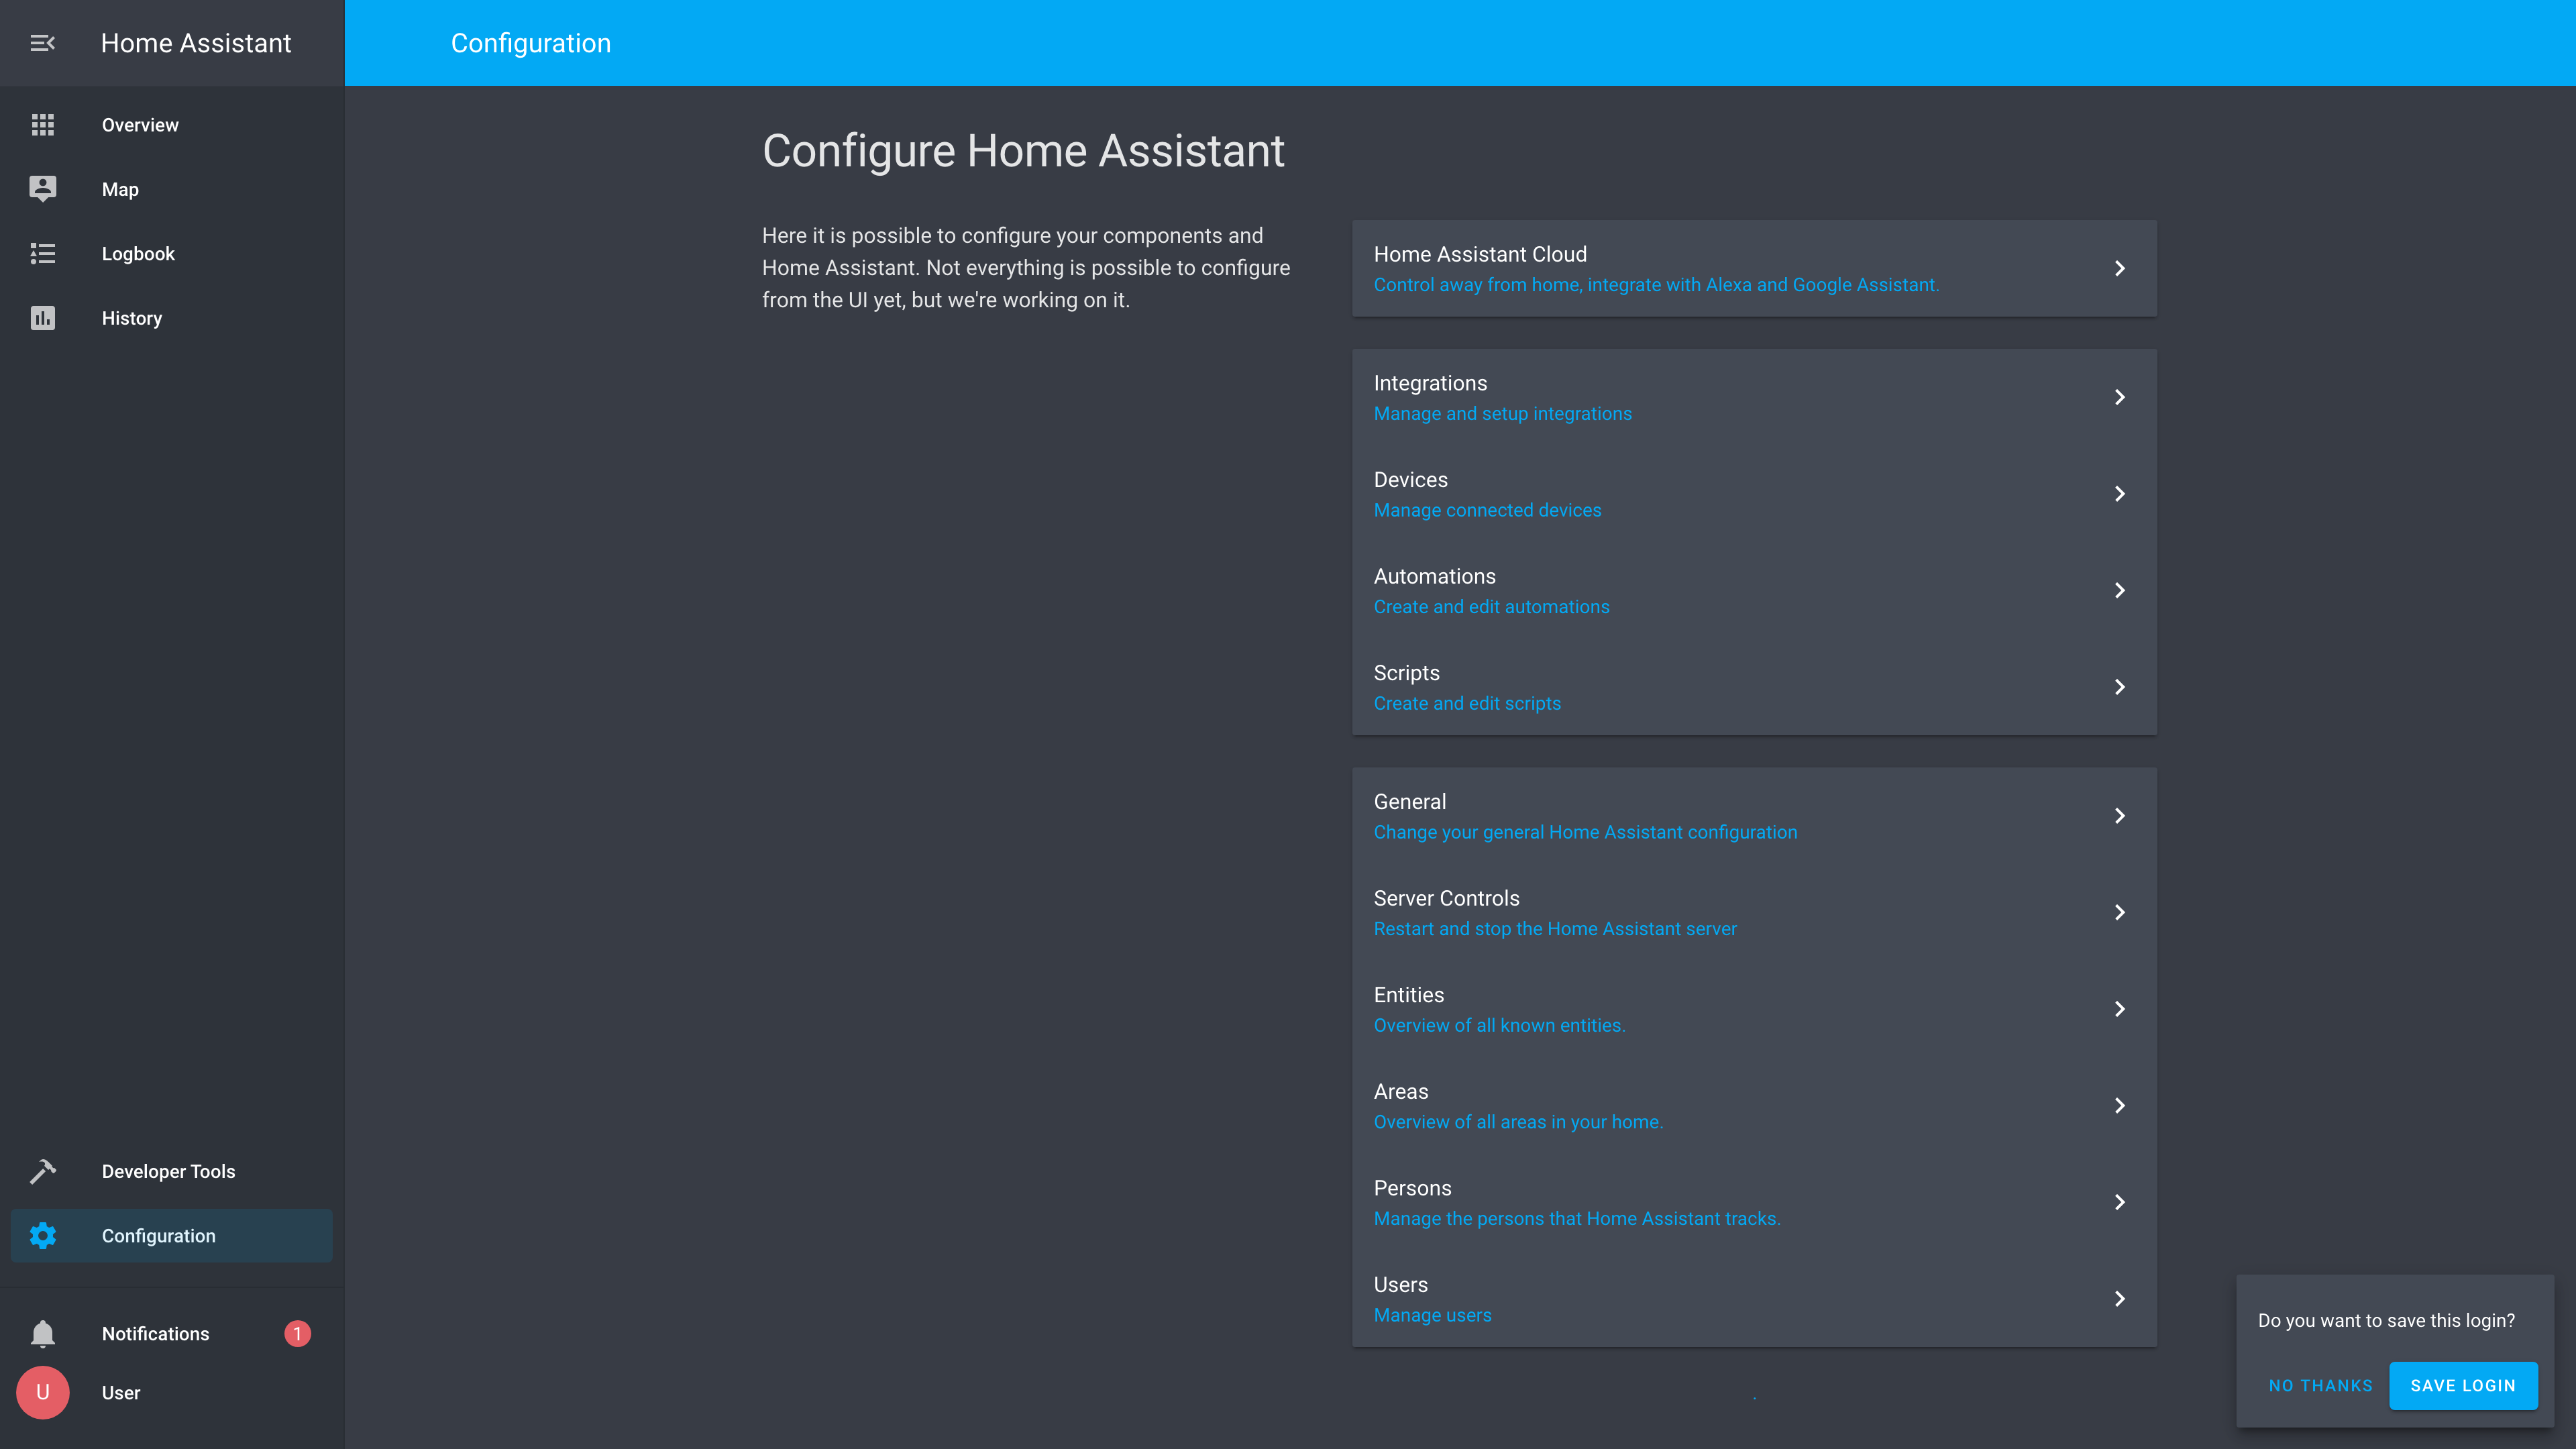Screen dimensions: 2576x1449
Task: Click the Overview grid icon
Action: coord(42,125)
